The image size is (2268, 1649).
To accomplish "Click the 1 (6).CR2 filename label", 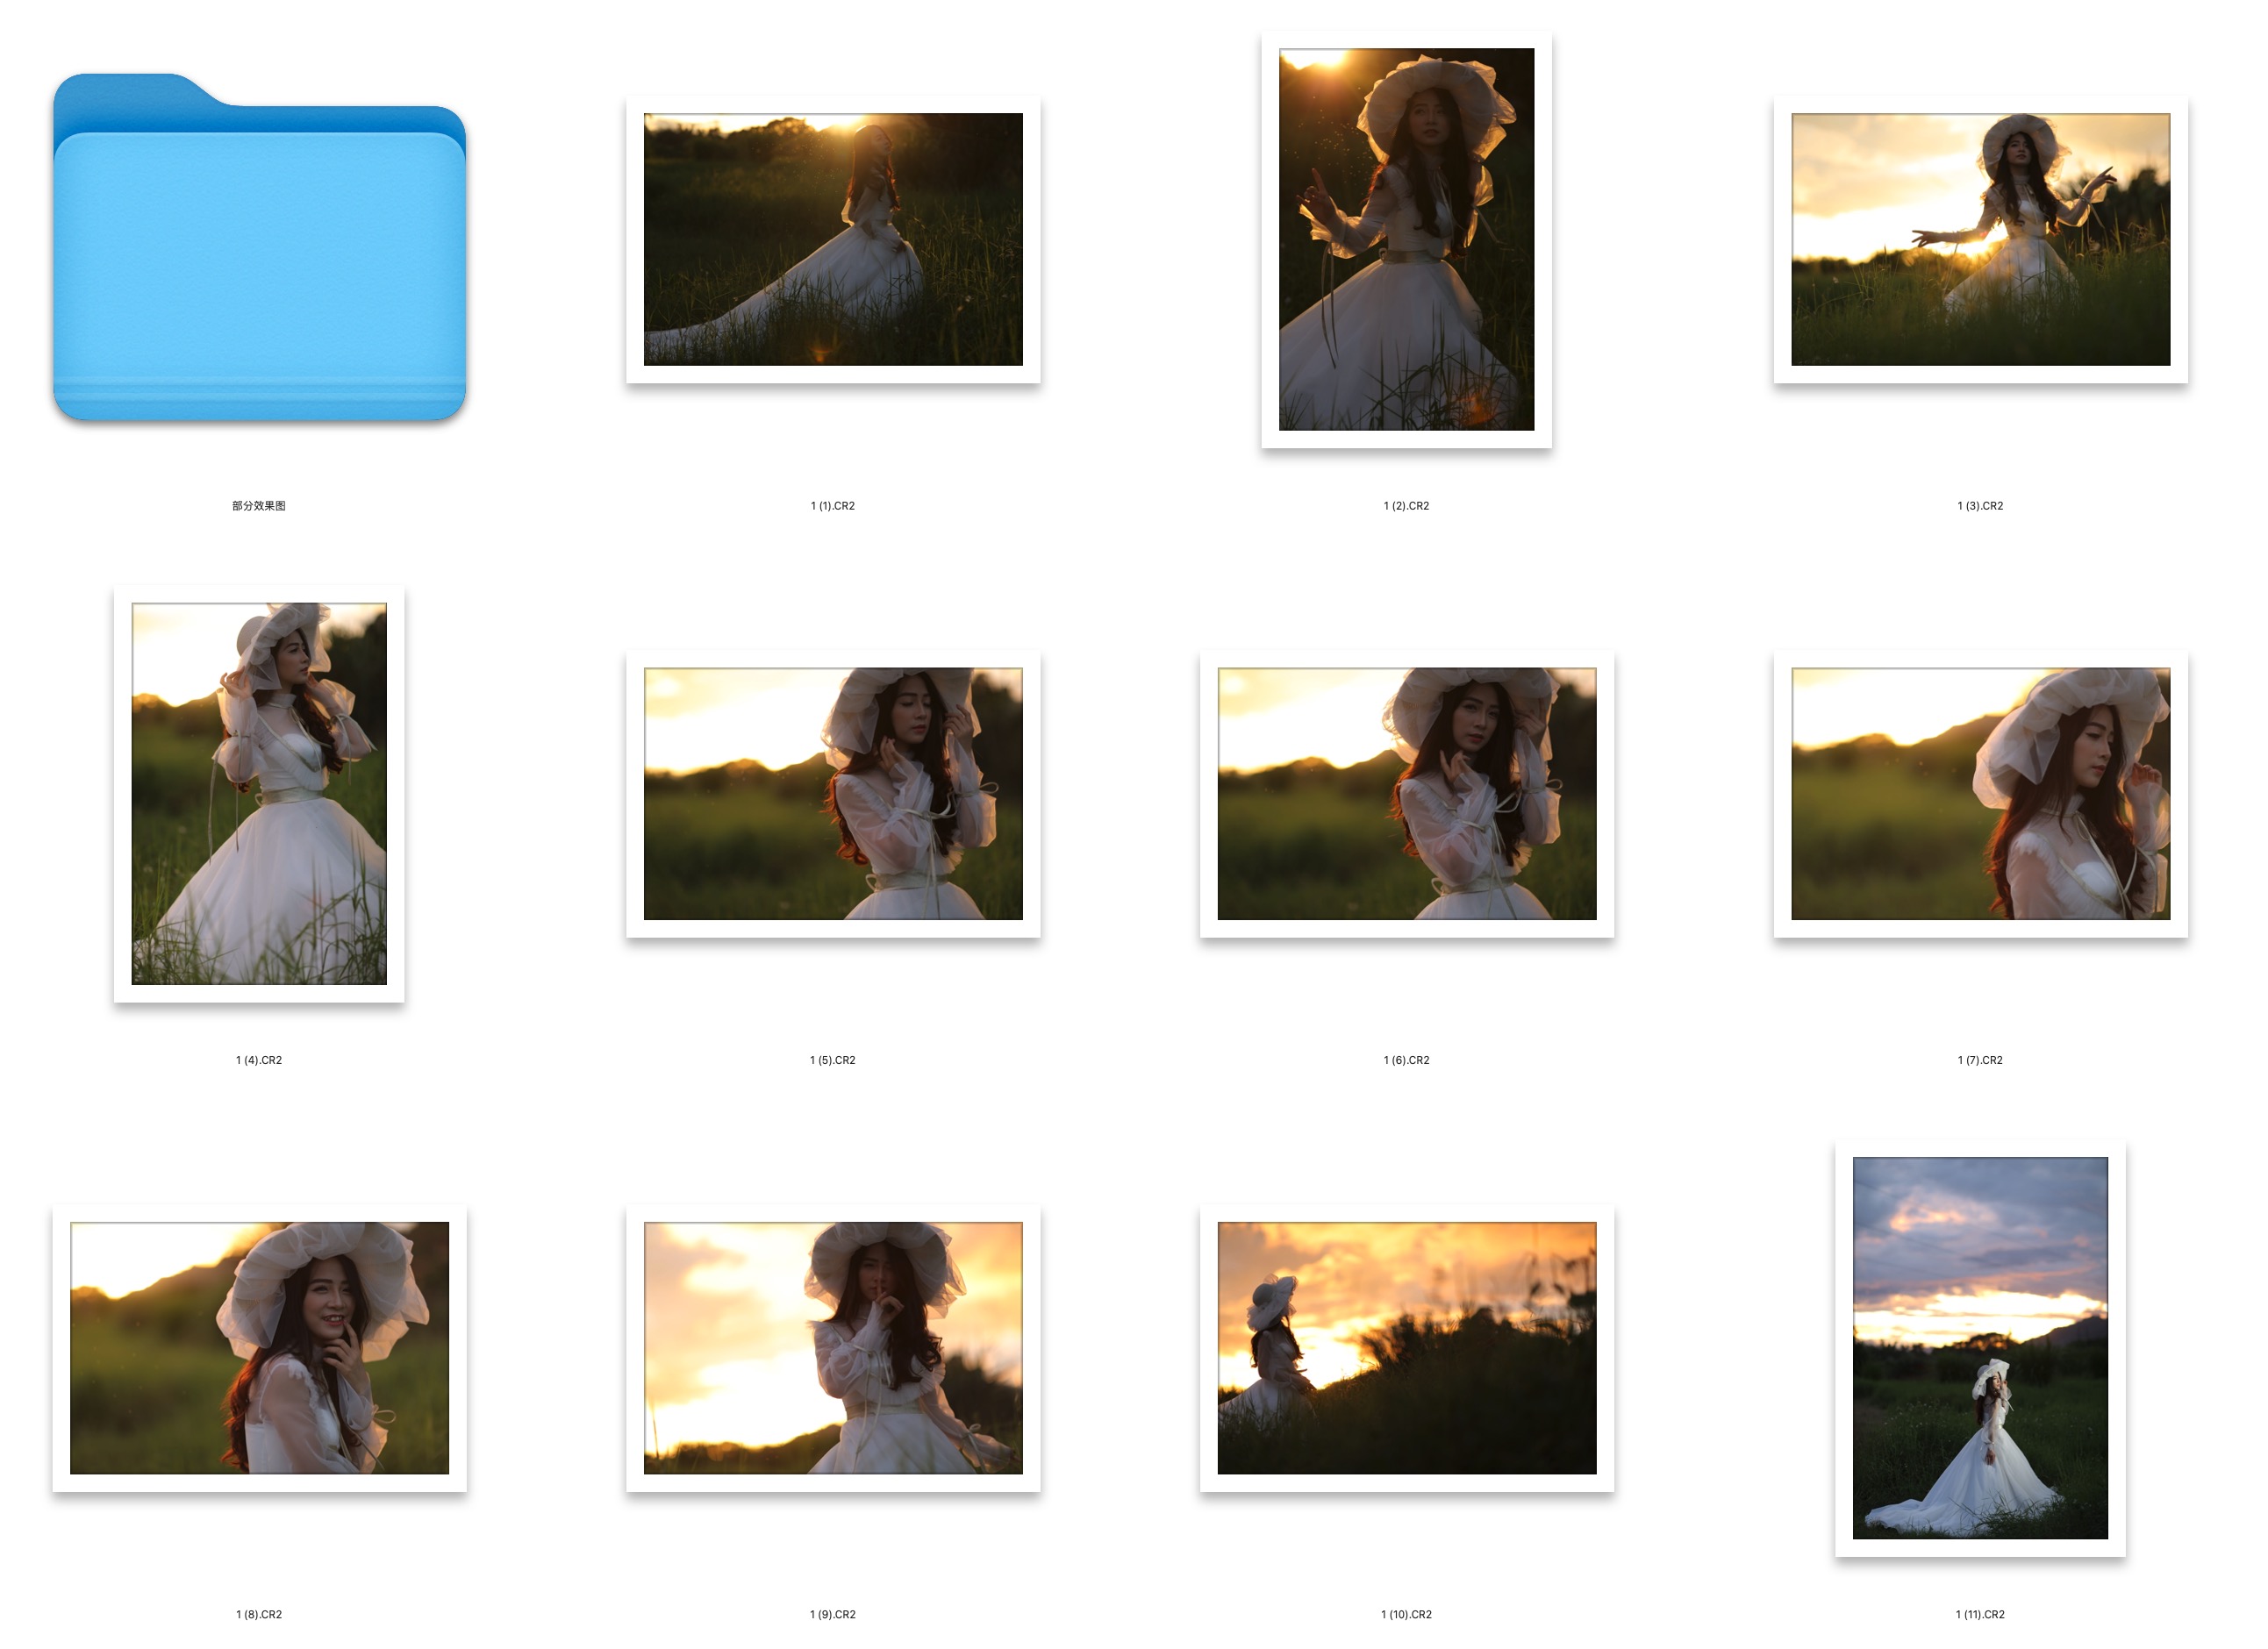I will pyautogui.click(x=1406, y=1060).
